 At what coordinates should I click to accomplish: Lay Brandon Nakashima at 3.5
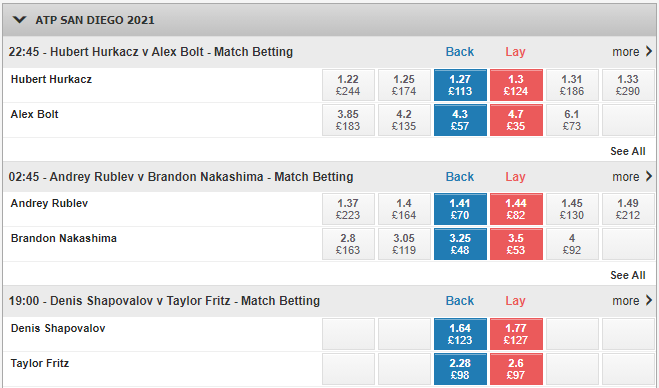516,244
